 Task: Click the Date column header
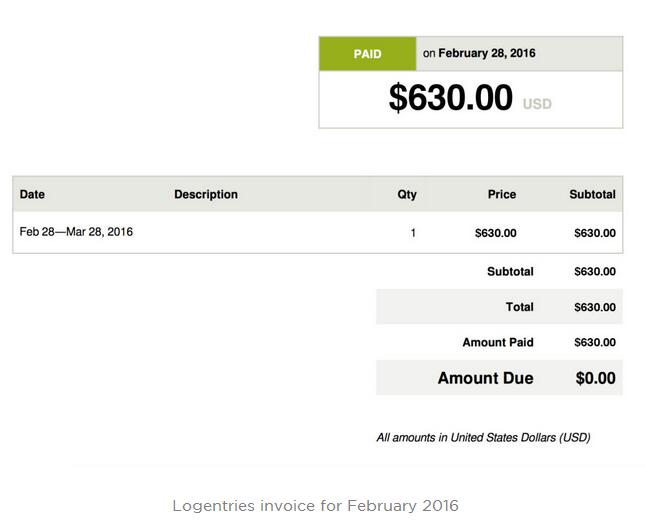pyautogui.click(x=32, y=194)
